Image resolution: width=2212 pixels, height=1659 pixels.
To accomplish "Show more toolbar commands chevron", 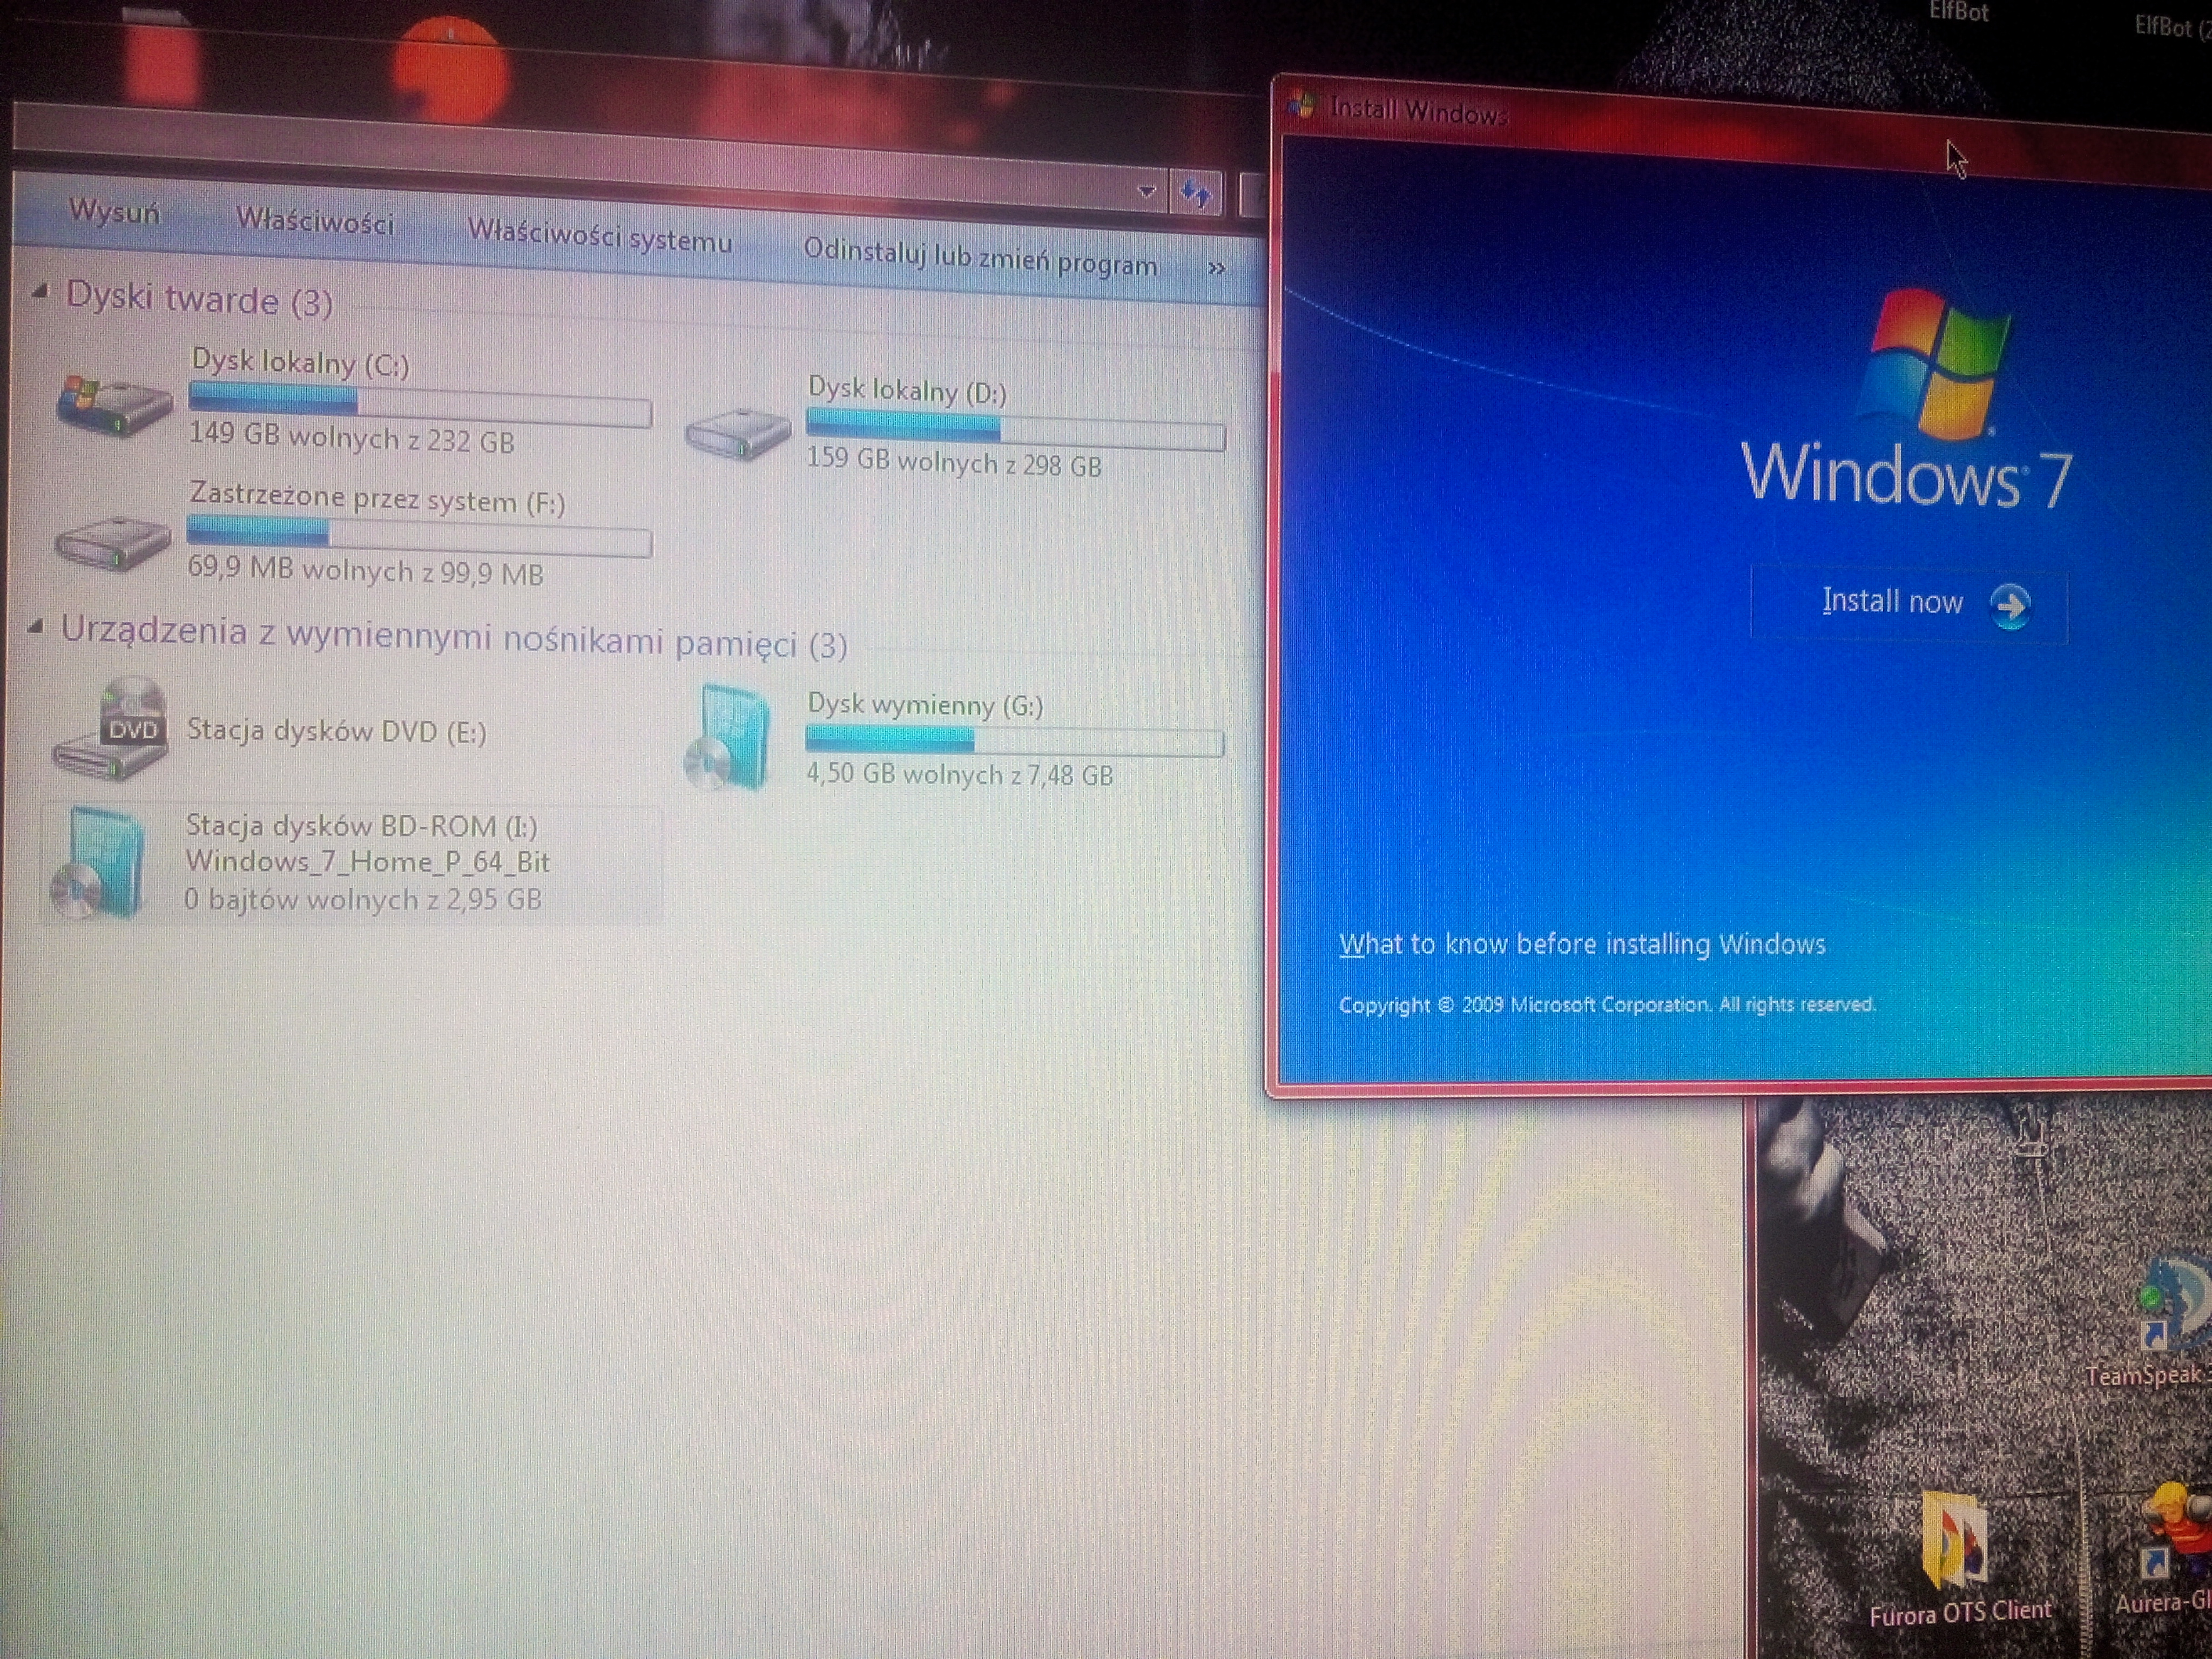I will tap(1216, 268).
